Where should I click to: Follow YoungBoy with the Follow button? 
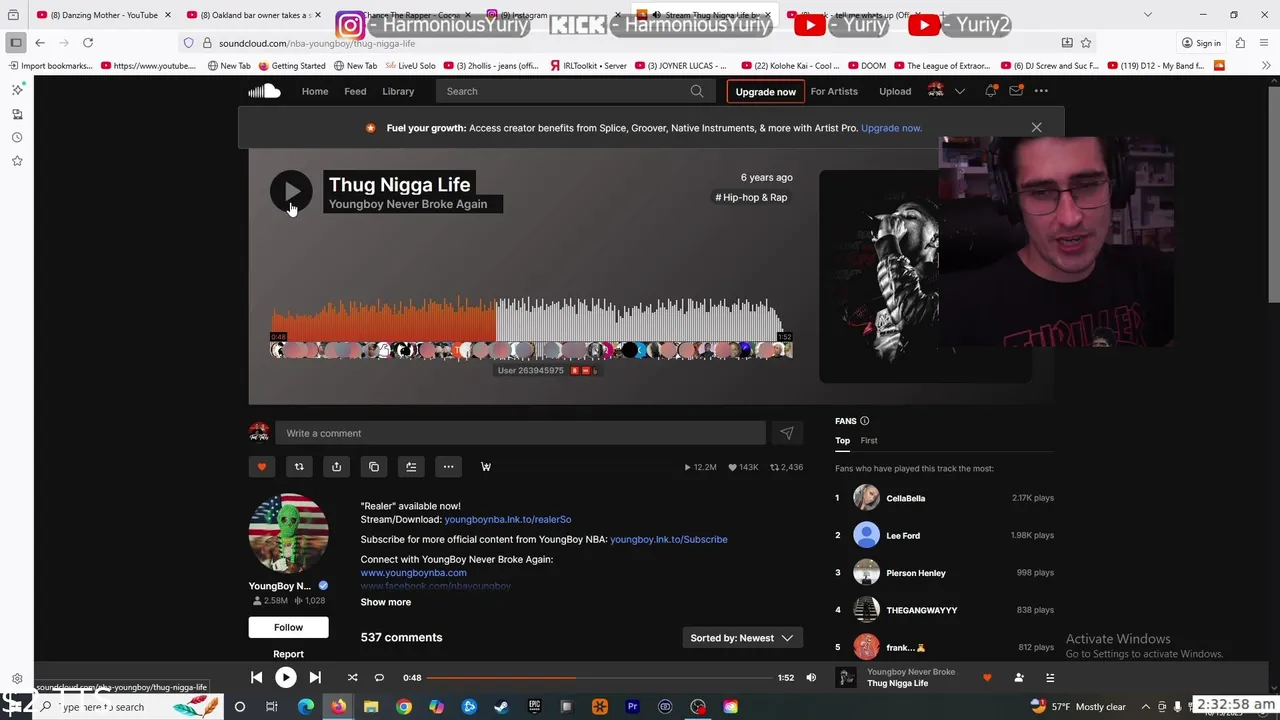click(x=288, y=627)
